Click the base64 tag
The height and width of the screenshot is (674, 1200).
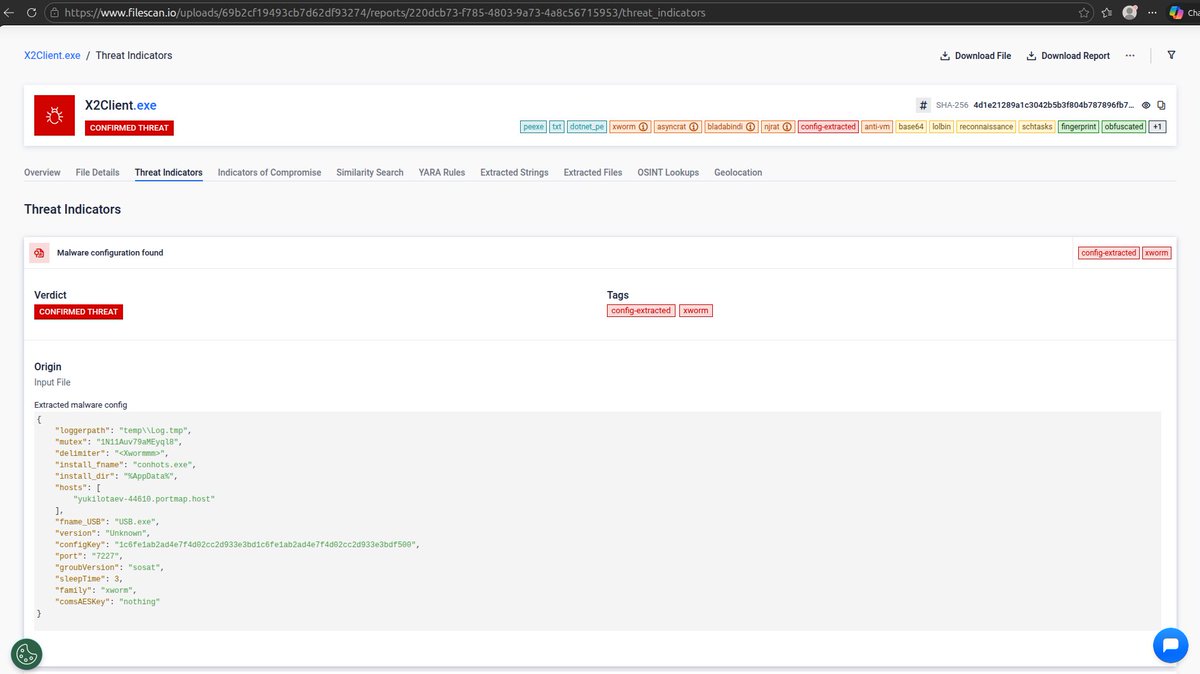click(911, 127)
